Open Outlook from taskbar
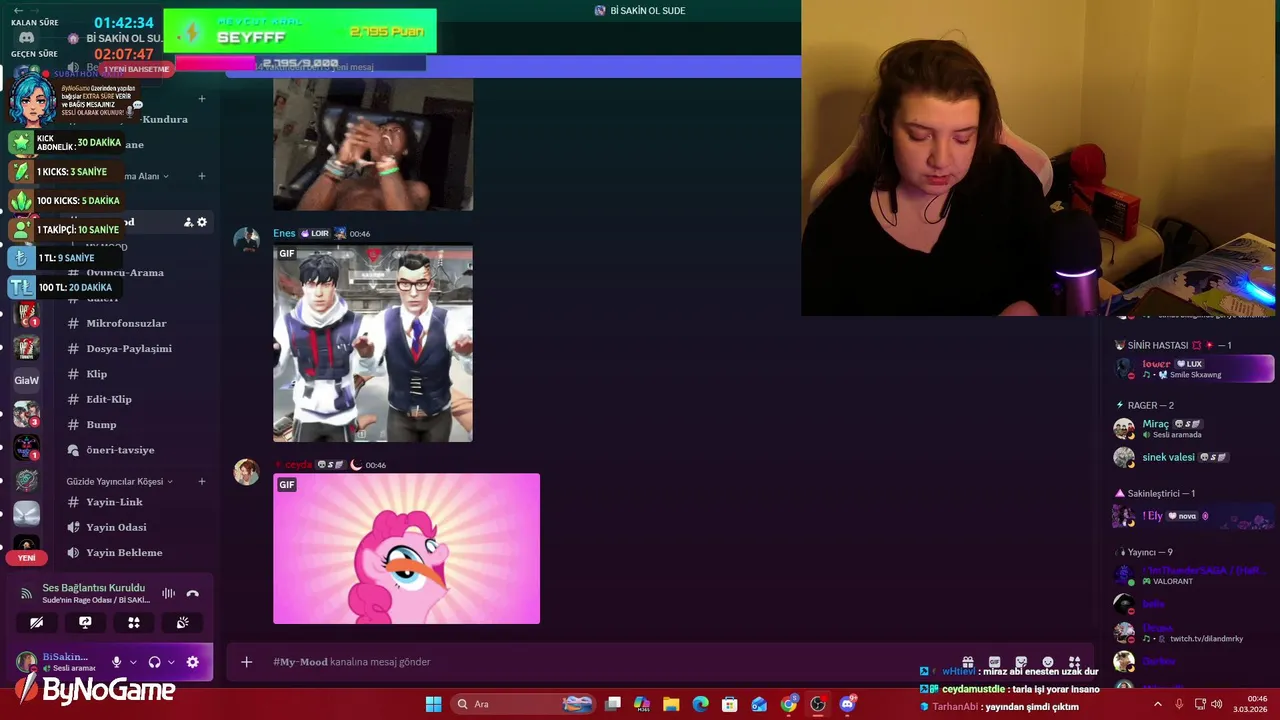This screenshot has width=1280, height=720. click(x=759, y=704)
